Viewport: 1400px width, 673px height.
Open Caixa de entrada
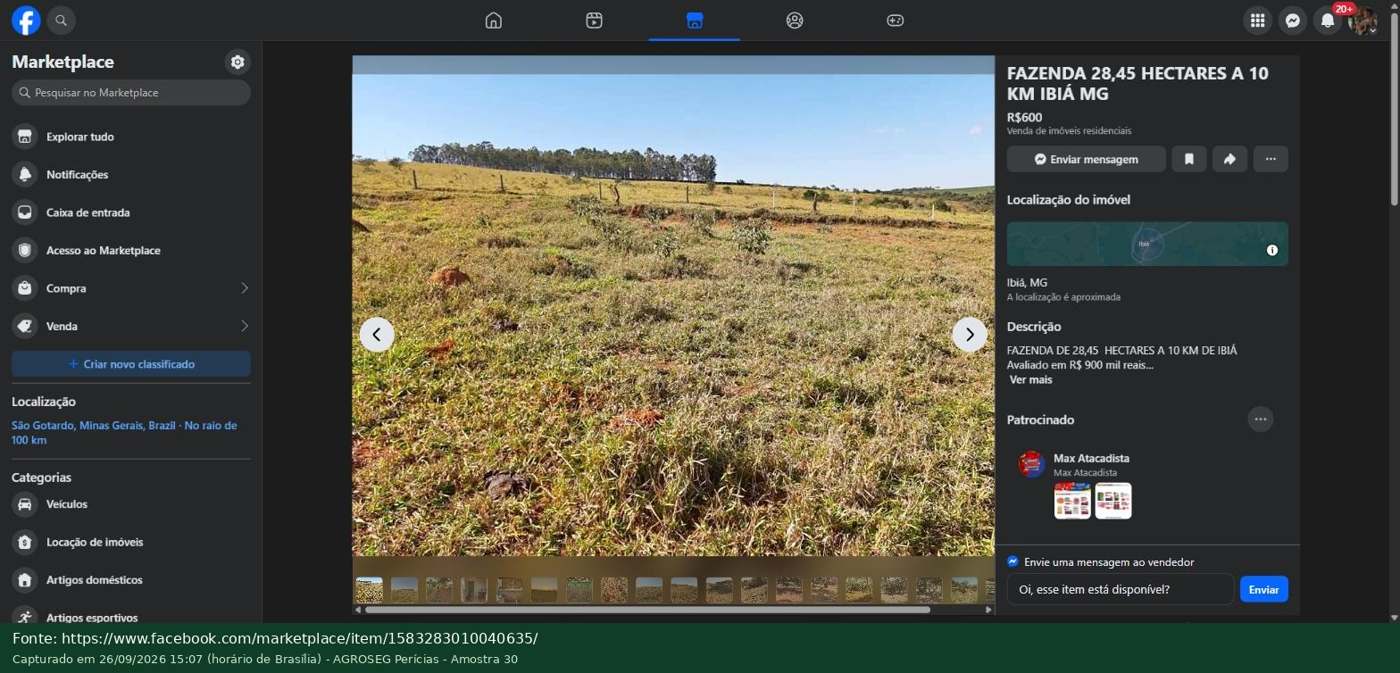[131, 212]
